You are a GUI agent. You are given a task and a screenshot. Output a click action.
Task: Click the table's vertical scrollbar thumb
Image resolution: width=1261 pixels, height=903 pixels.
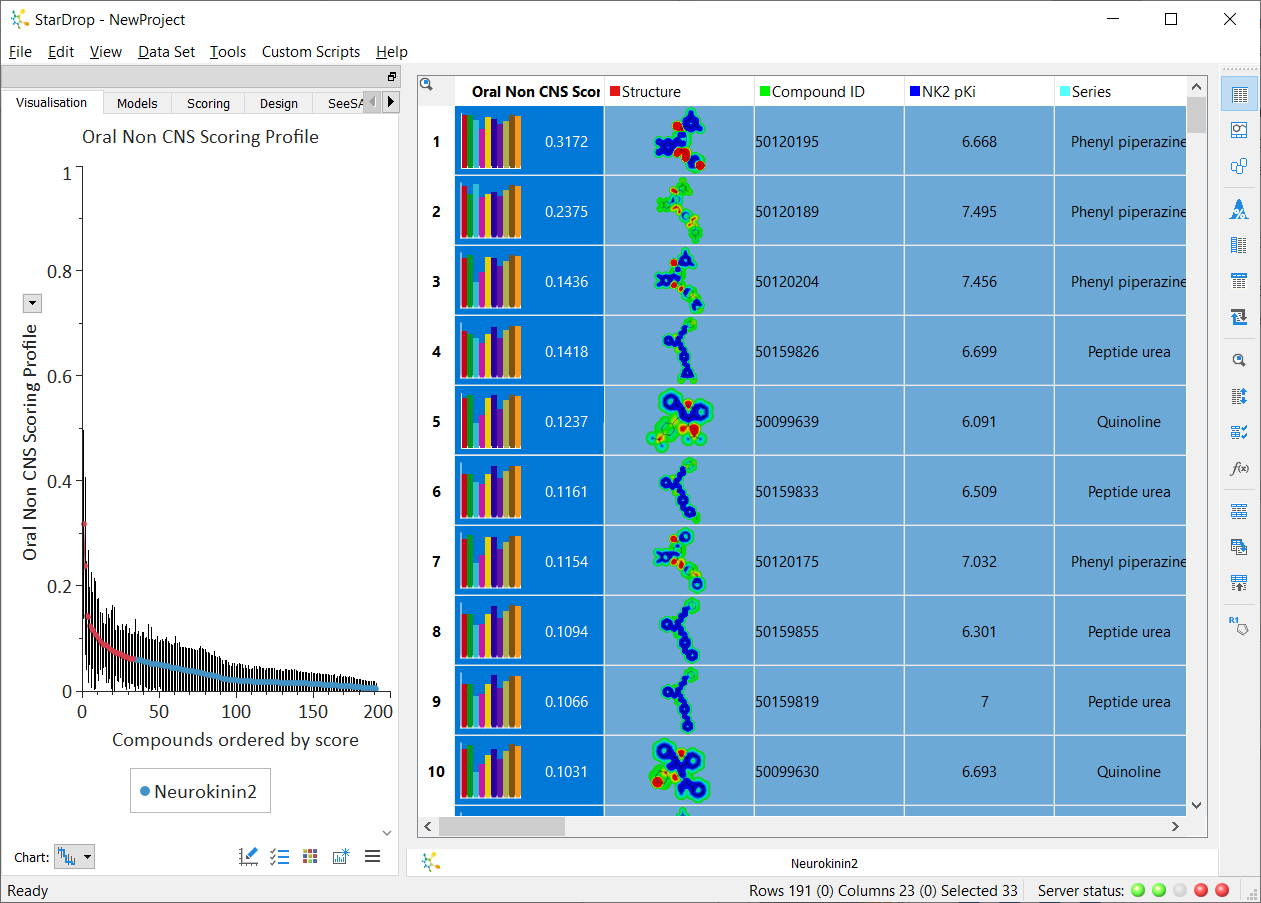tap(1197, 114)
